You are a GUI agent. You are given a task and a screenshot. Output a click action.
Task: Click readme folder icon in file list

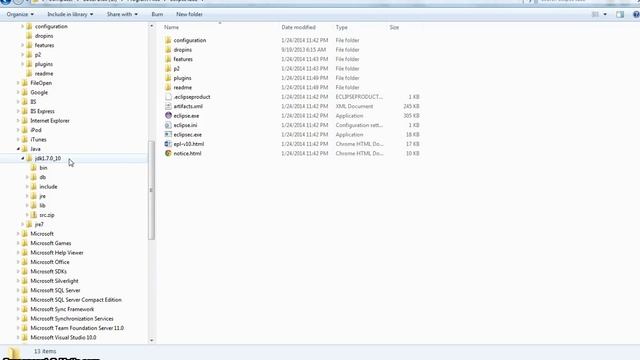(168, 87)
